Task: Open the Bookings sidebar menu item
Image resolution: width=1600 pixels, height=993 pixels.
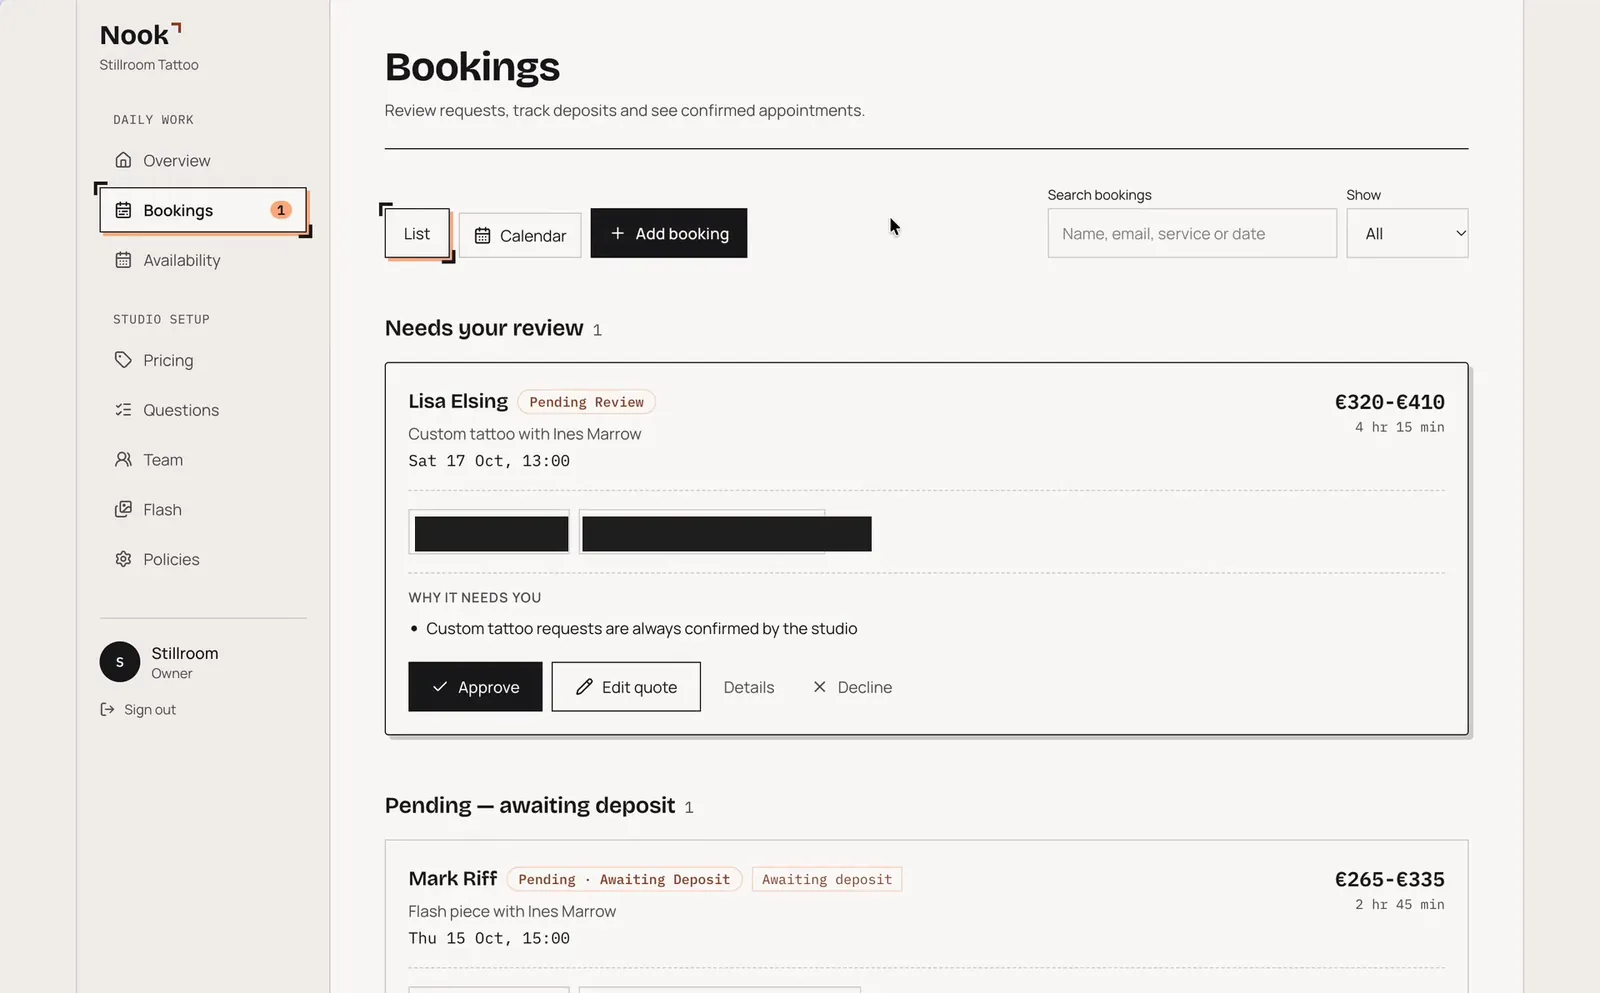Action: point(203,210)
